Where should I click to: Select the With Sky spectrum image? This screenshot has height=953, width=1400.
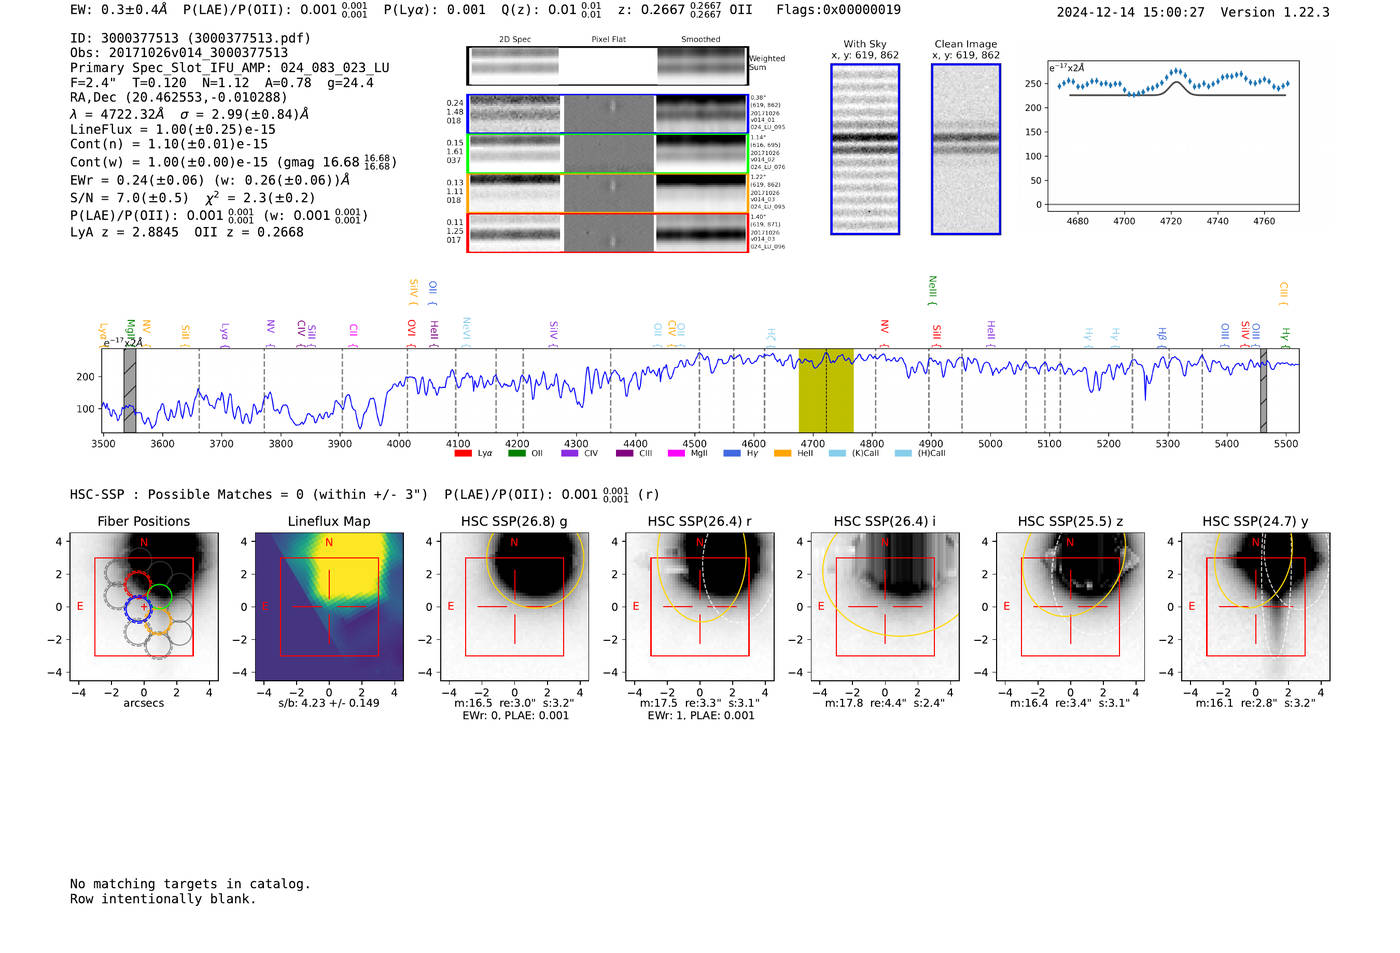(x=865, y=149)
